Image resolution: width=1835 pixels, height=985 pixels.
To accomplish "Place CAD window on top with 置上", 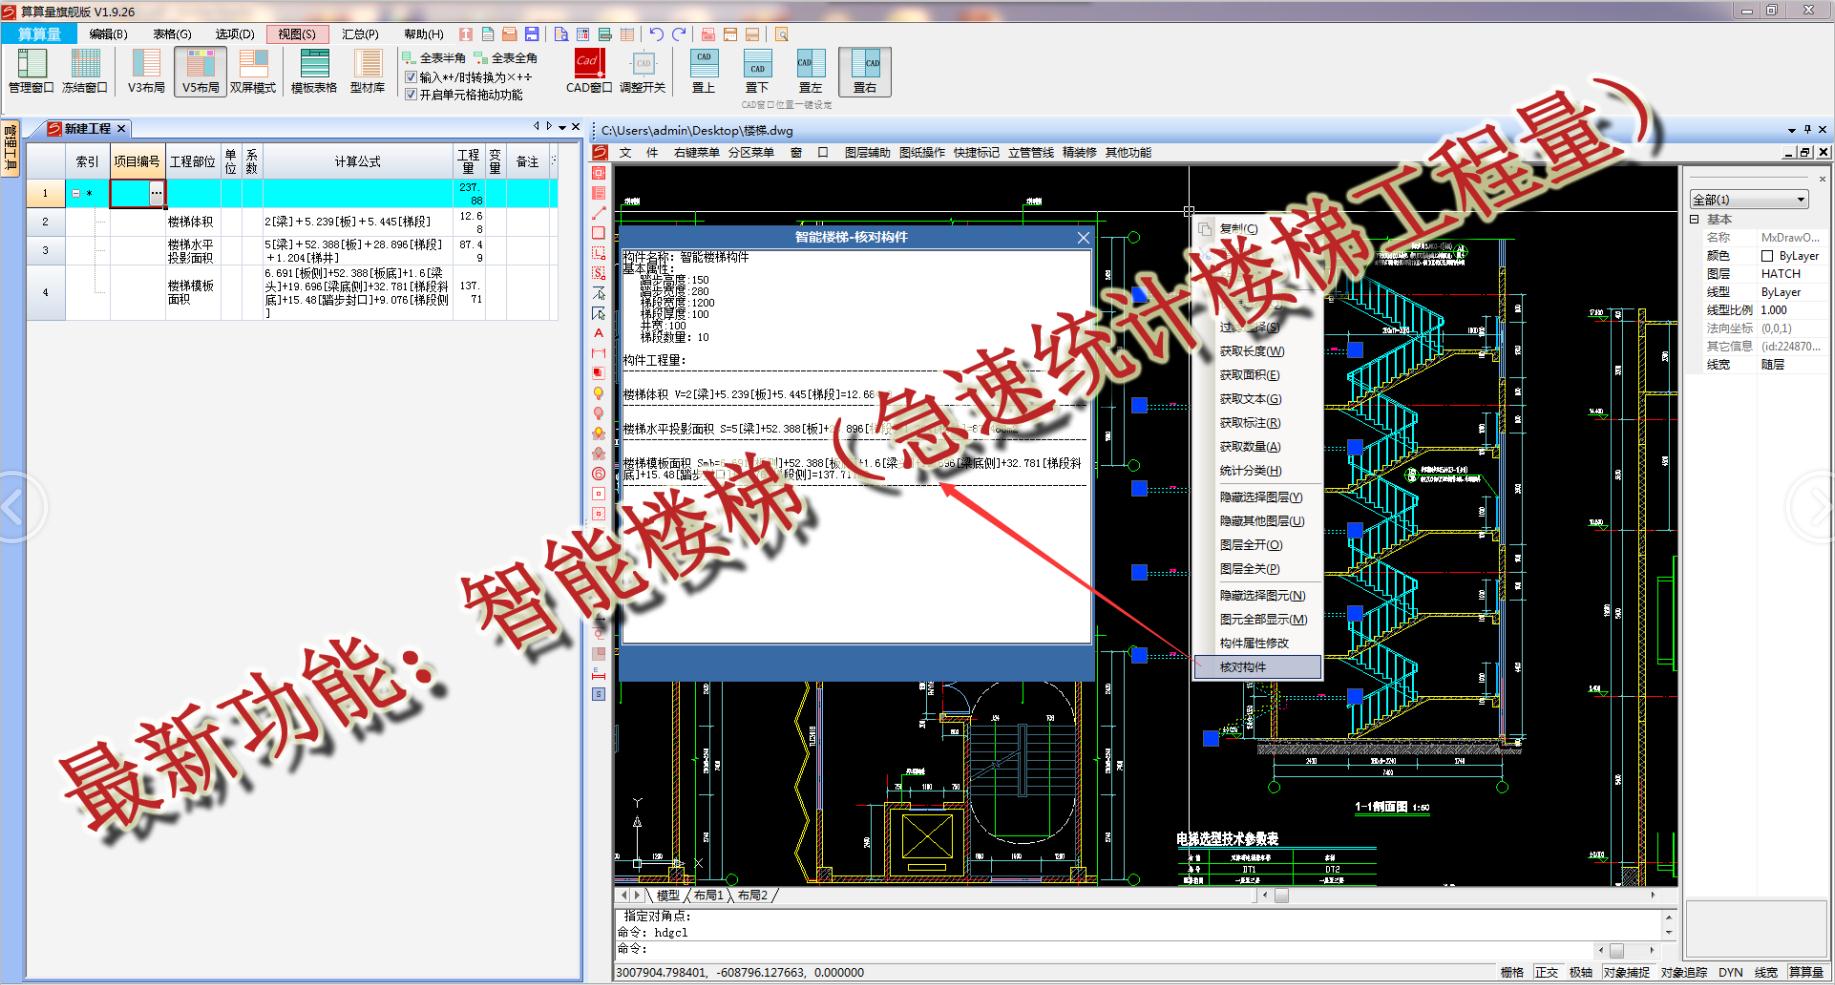I will pyautogui.click(x=704, y=71).
